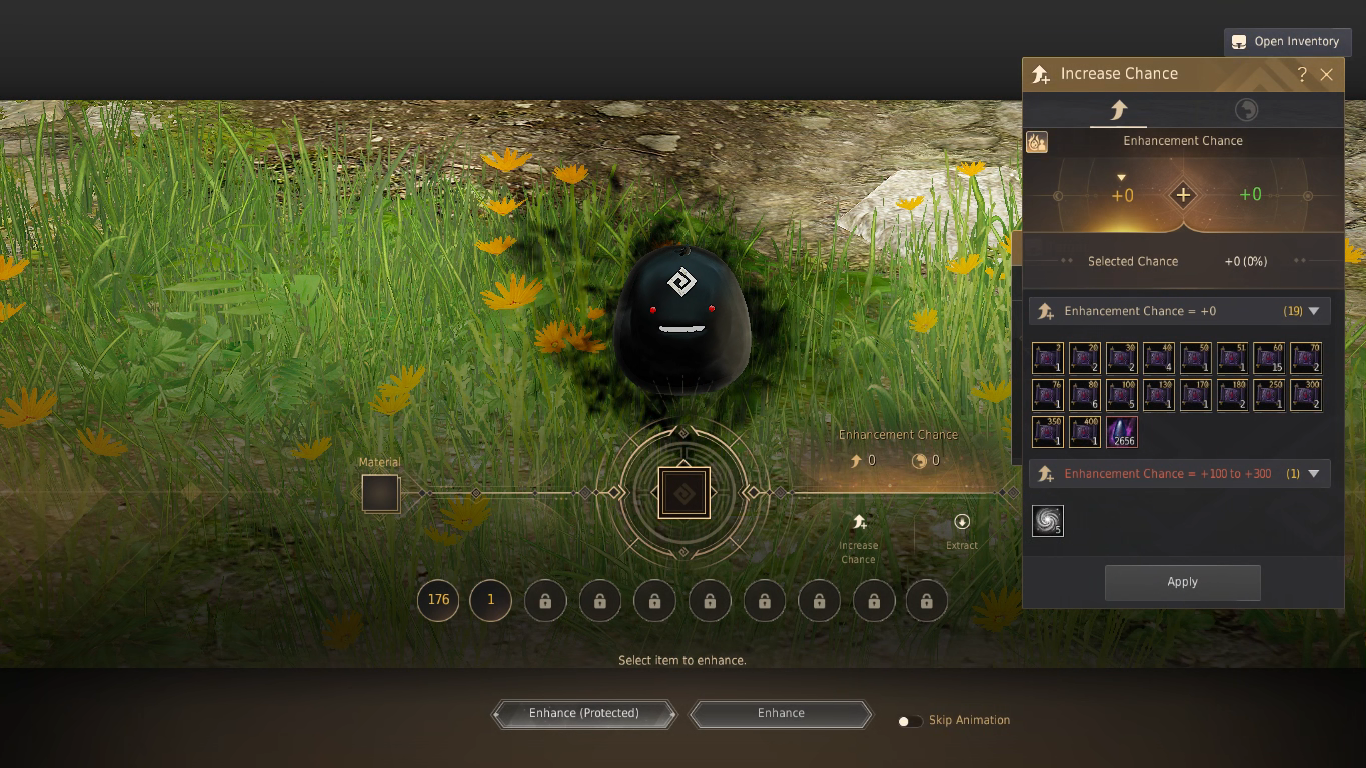Select the +60 scroll with quantity 15
Viewport: 1366px width, 768px height.
(1270, 358)
